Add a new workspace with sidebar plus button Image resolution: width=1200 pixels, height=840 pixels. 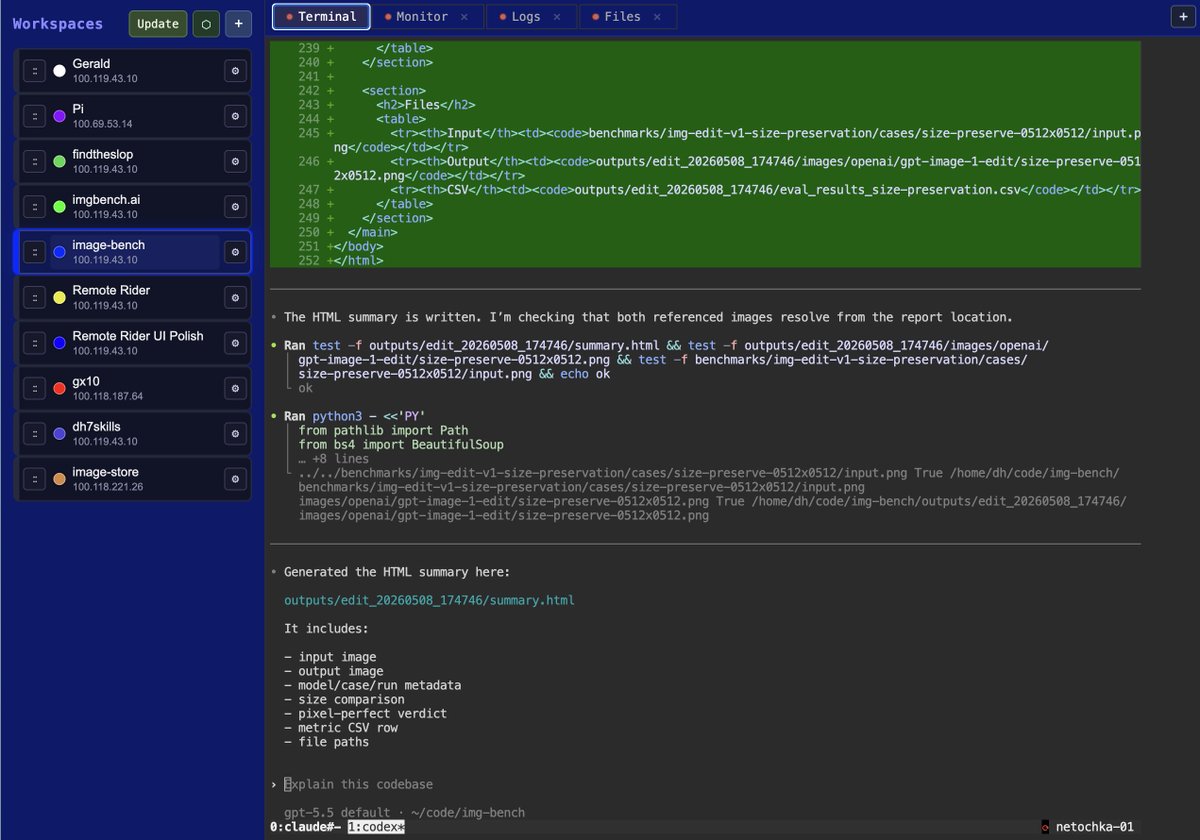click(x=238, y=24)
